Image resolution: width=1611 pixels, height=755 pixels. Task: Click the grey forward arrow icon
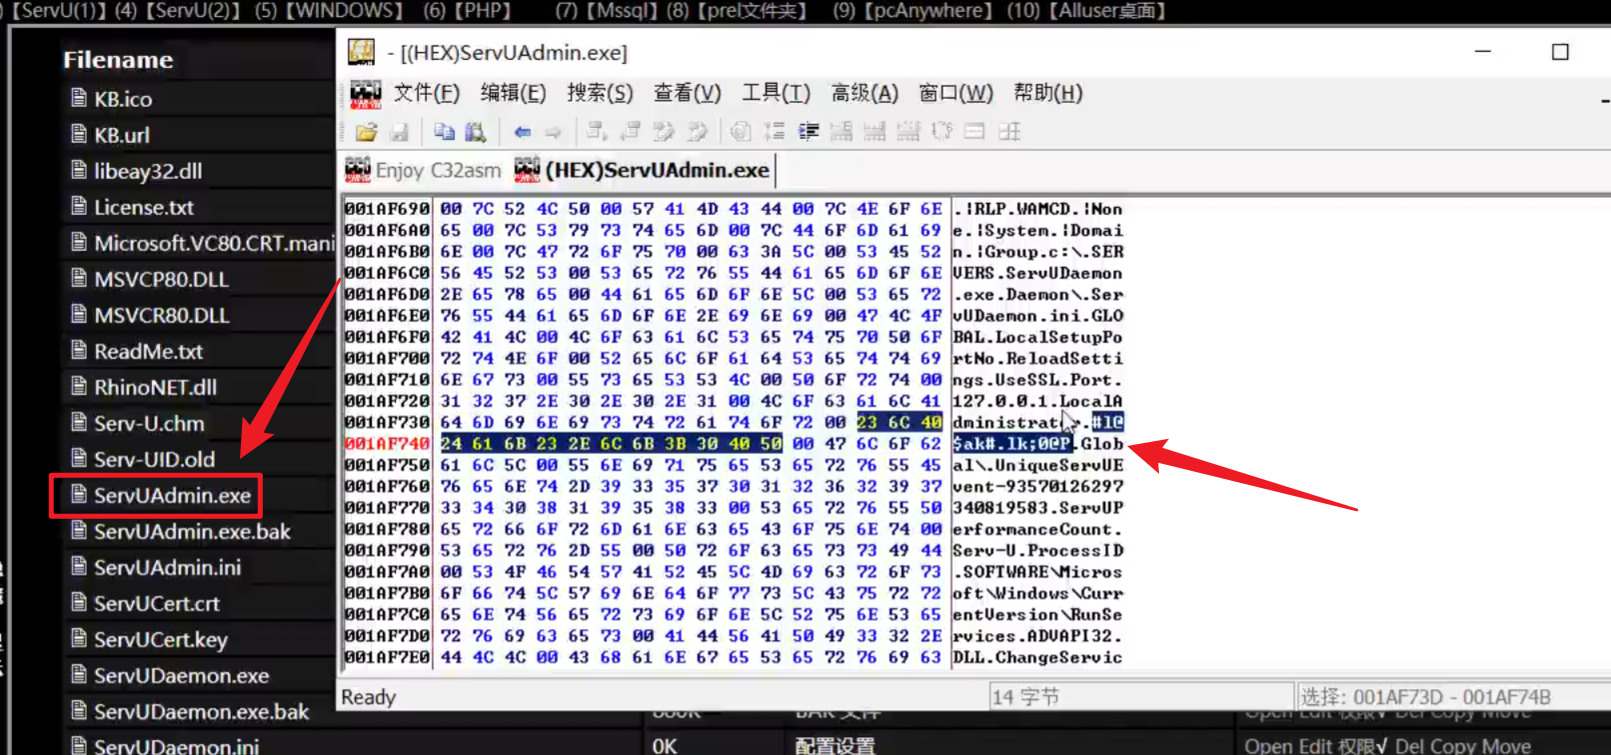click(x=553, y=132)
